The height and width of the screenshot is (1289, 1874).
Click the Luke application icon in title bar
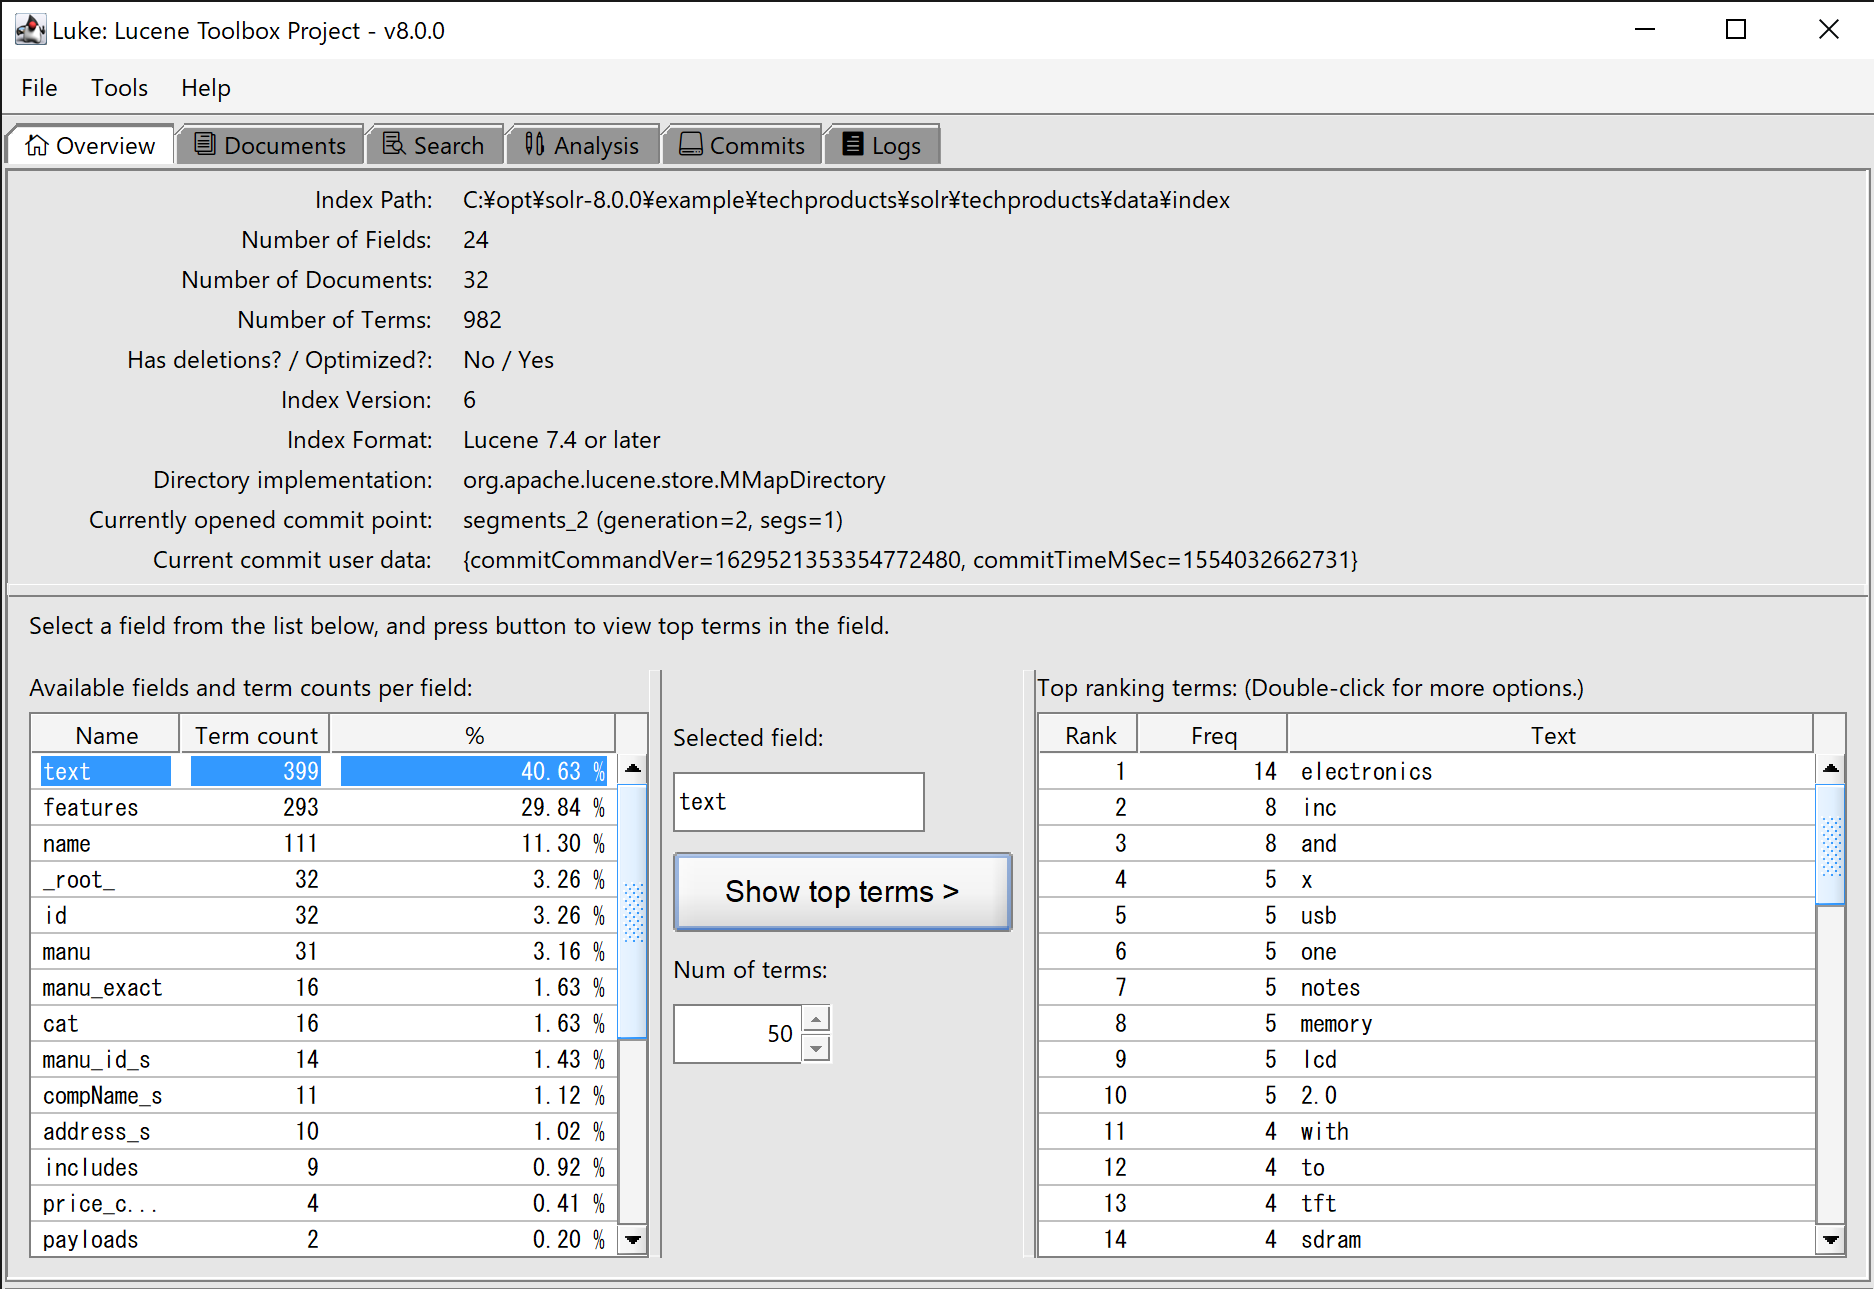(x=30, y=30)
